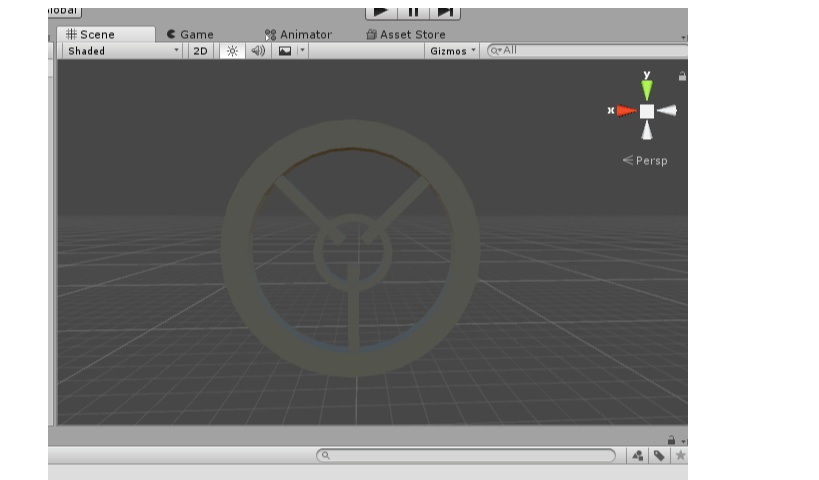Image resolution: width=819 pixels, height=480 pixels.
Task: Click the project panel search field
Action: [466, 455]
